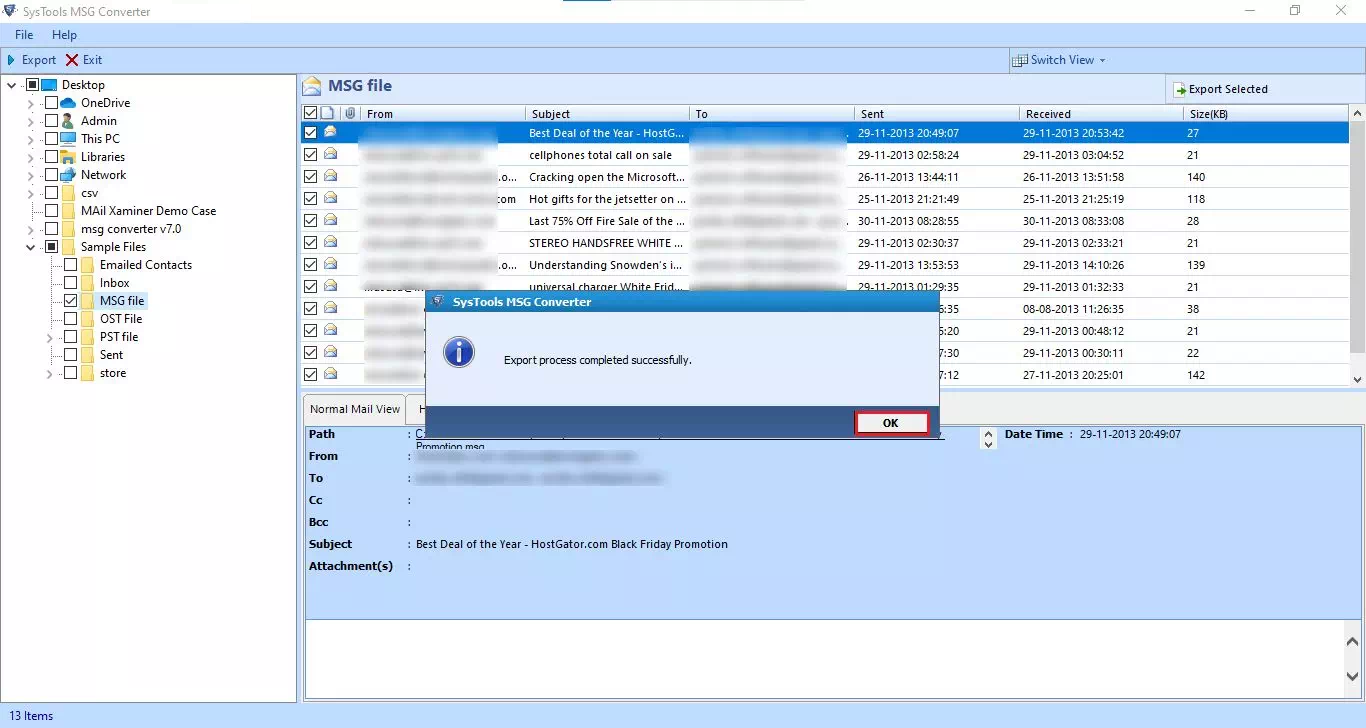Sort list by Subject column header
This screenshot has height=728, width=1366.
[607, 114]
